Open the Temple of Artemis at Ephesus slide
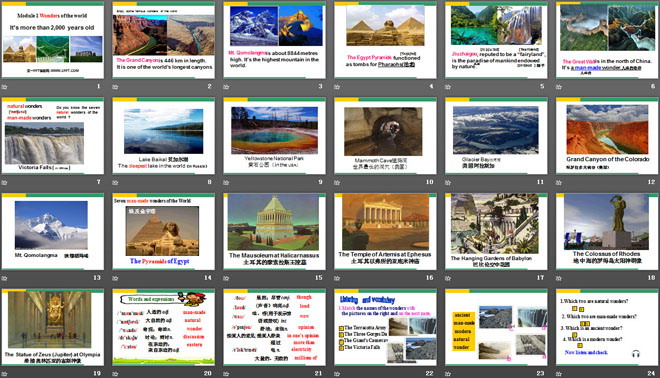This screenshot has width=660, height=378. coord(385,231)
